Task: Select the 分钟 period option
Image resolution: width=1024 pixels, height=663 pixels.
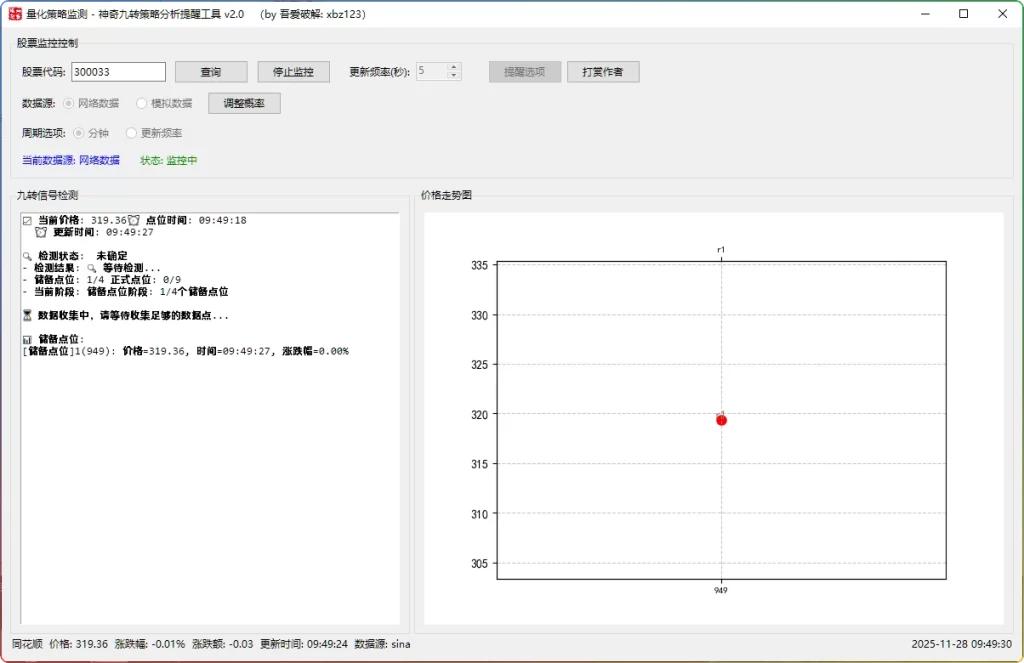Action: click(x=81, y=132)
